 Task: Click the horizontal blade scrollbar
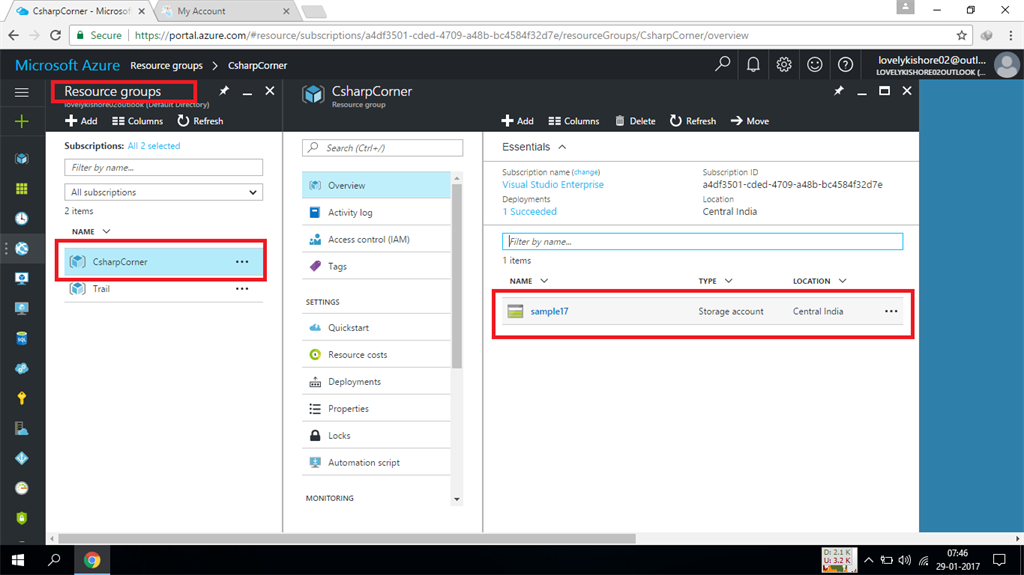(x=347, y=539)
